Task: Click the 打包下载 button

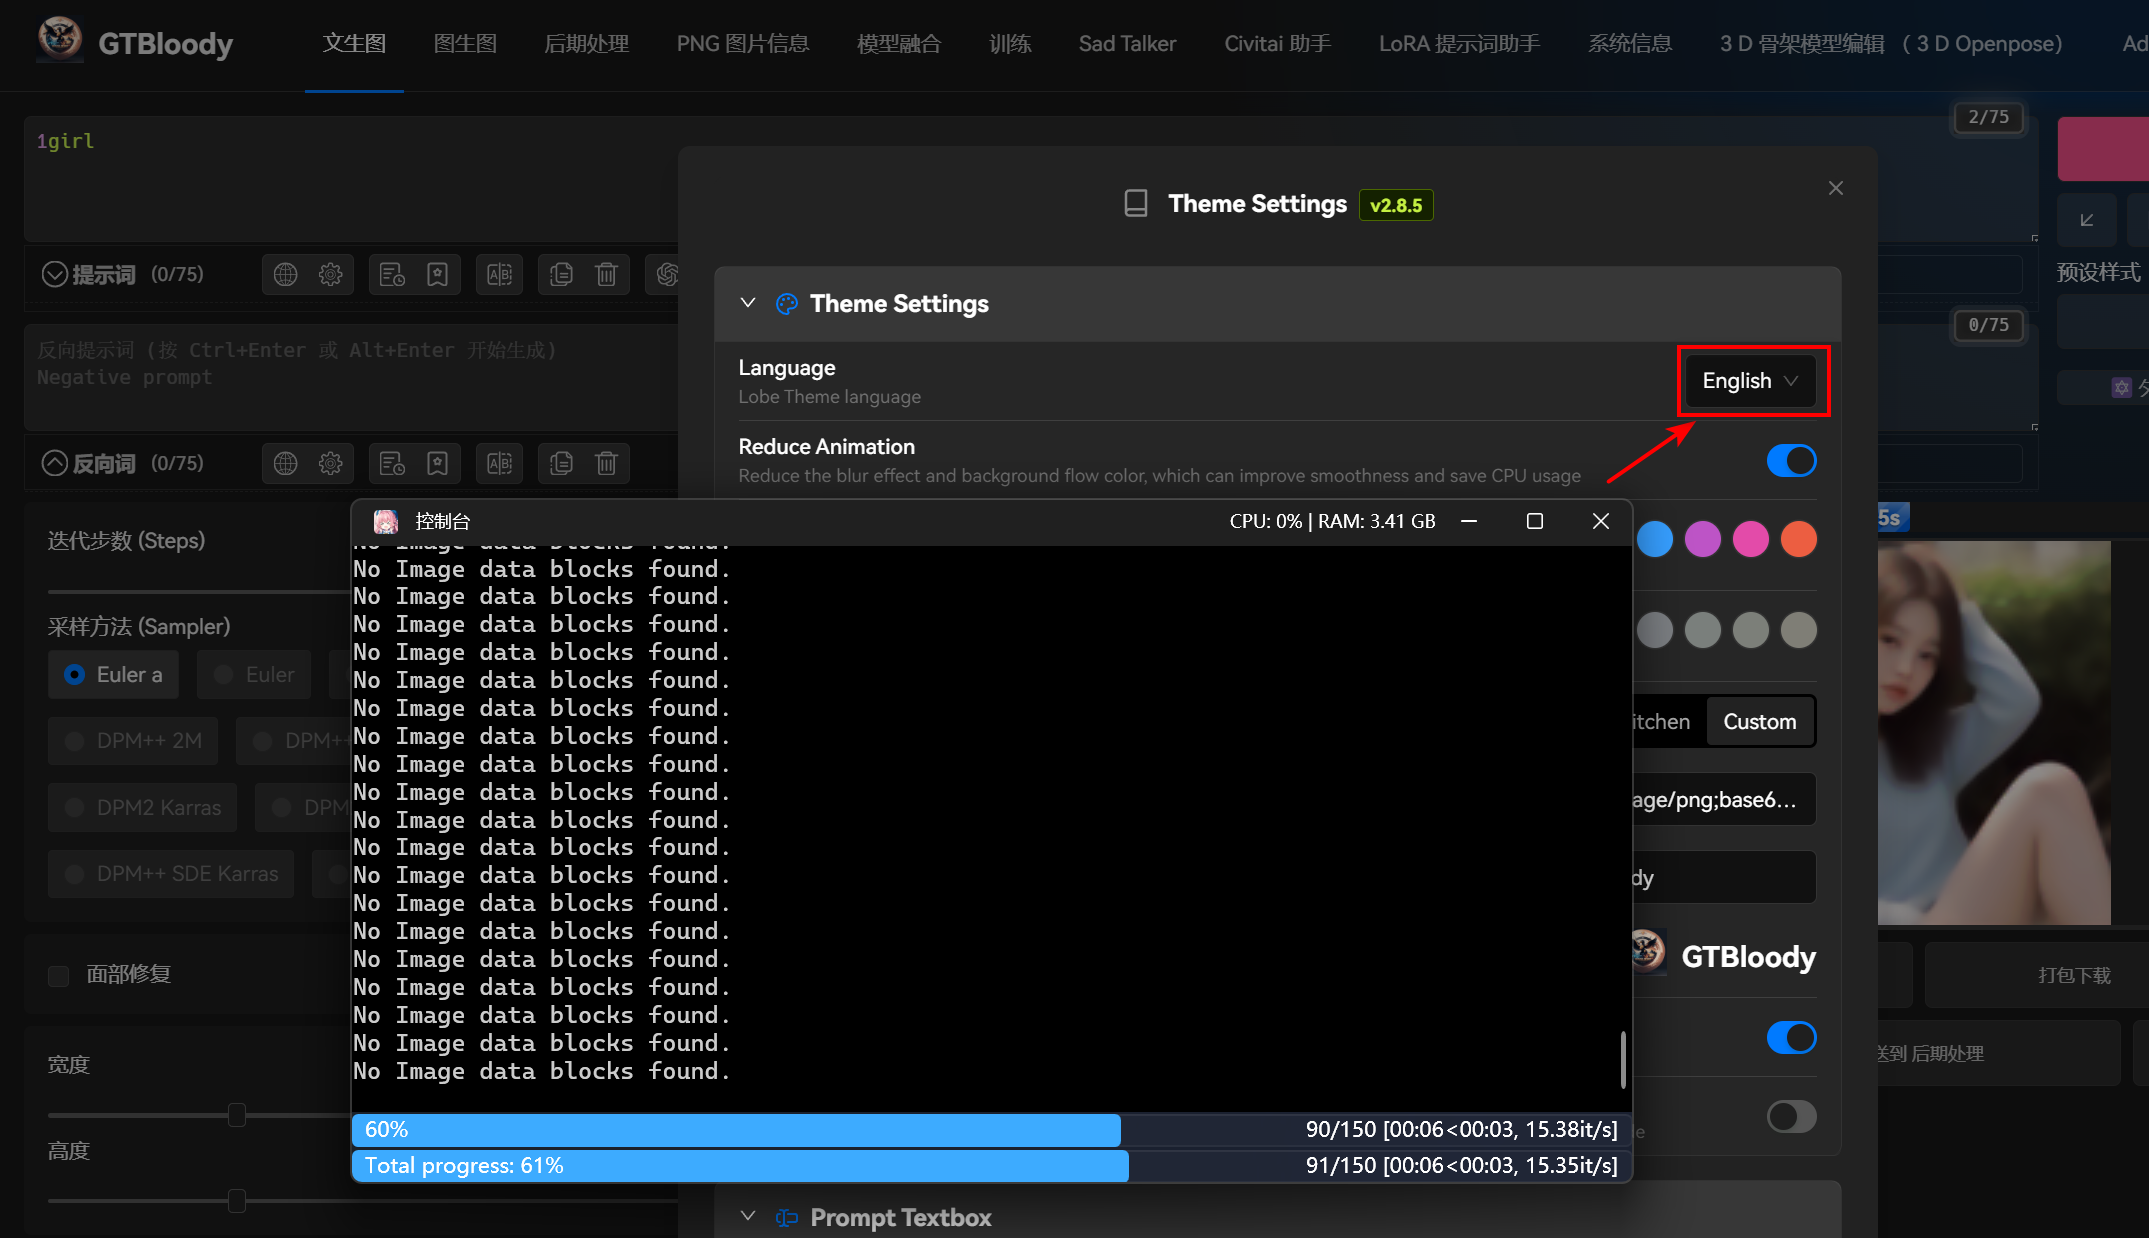Action: [2074, 975]
